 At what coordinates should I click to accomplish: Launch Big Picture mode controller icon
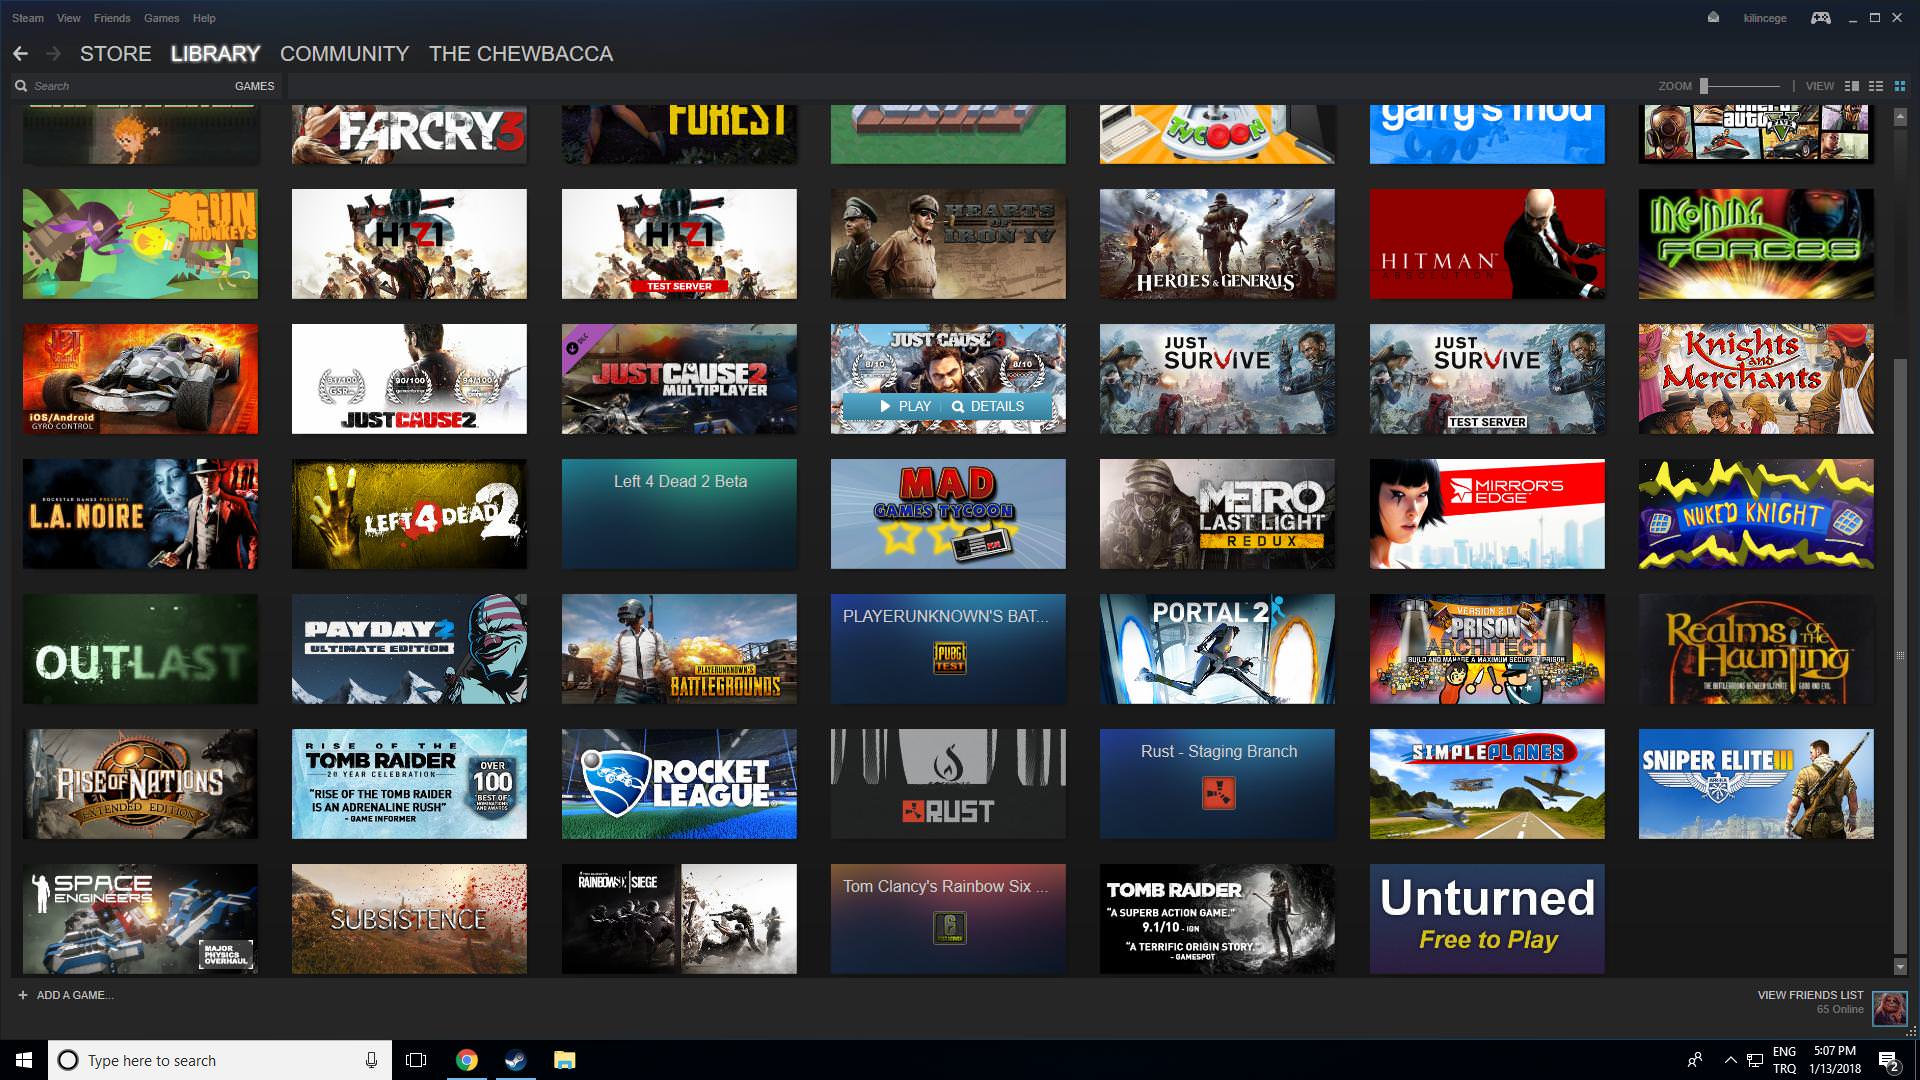[1821, 18]
